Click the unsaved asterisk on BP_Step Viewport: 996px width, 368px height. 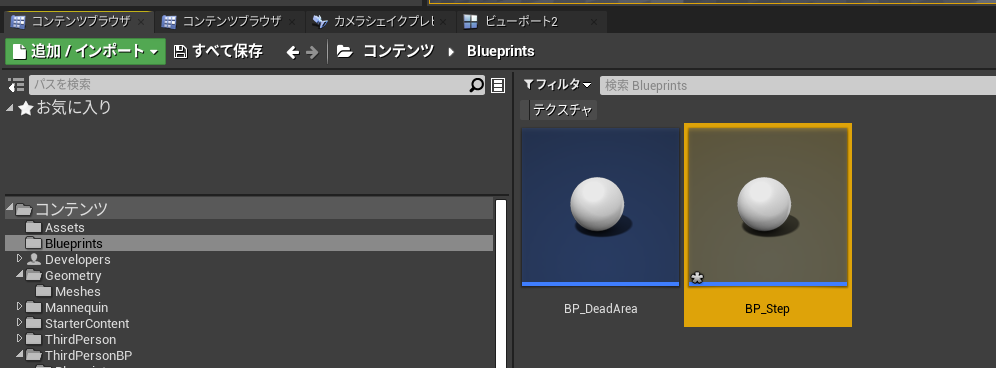point(697,278)
